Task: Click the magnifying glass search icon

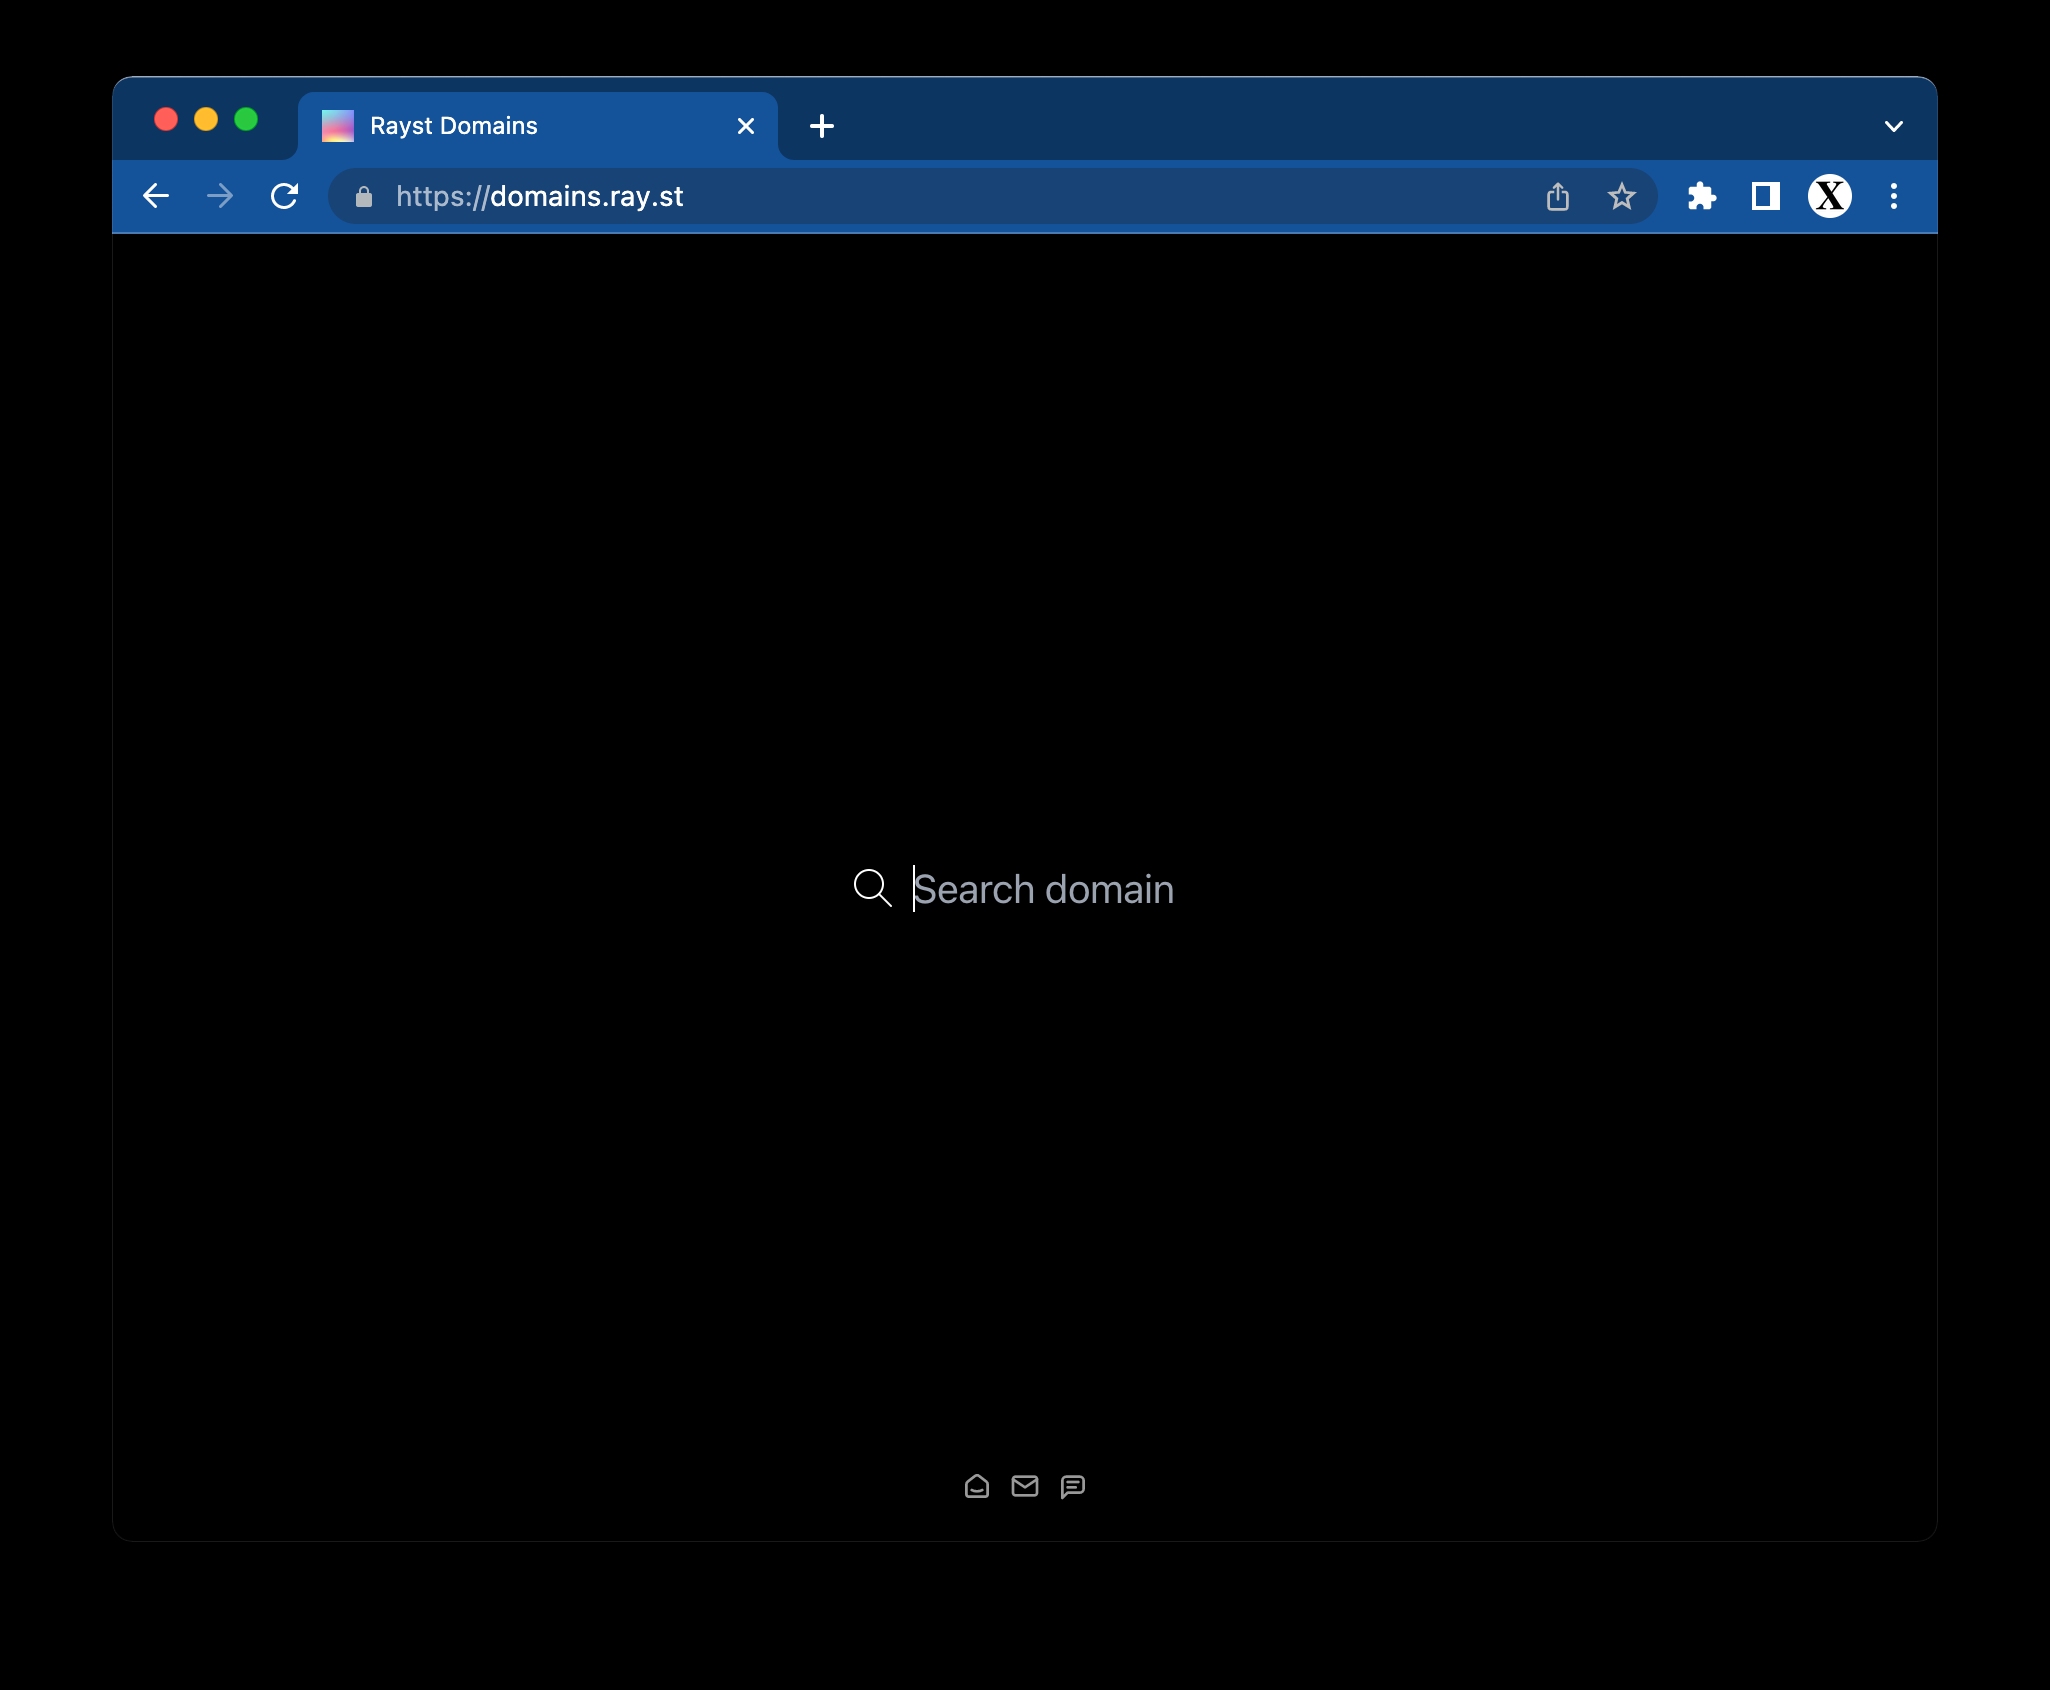Action: coord(872,888)
